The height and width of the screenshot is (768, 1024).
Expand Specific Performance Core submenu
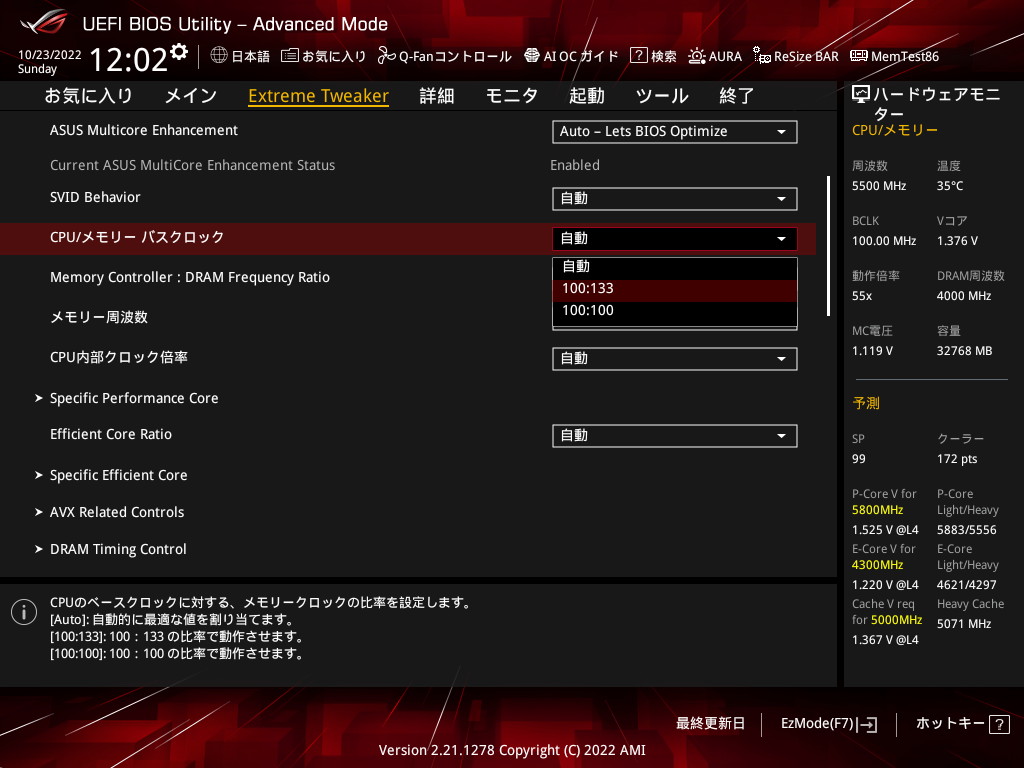134,398
